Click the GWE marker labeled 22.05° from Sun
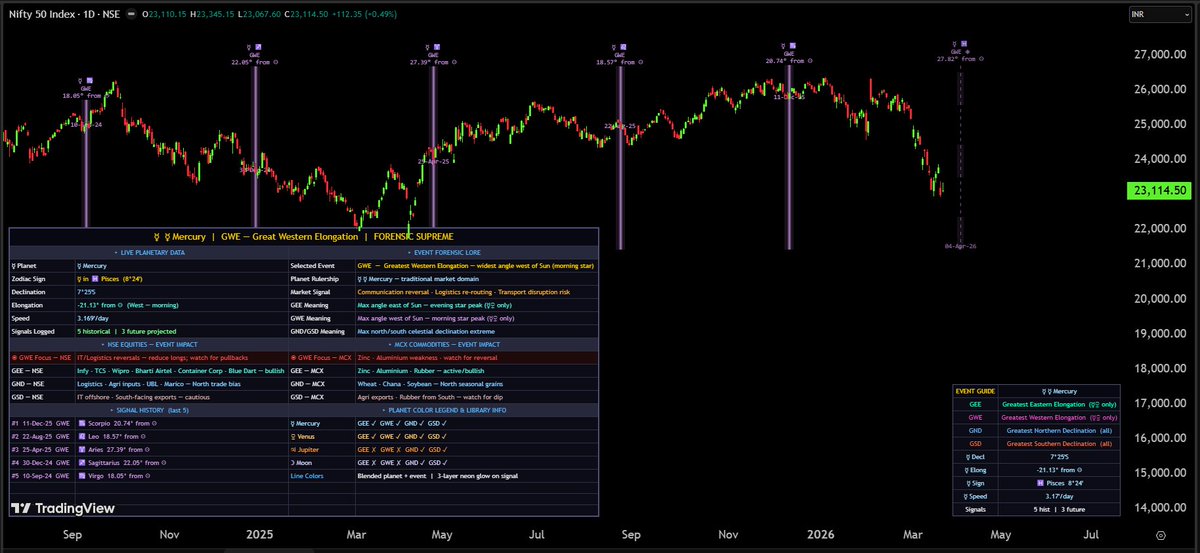The height and width of the screenshot is (553, 1200). pyautogui.click(x=254, y=55)
